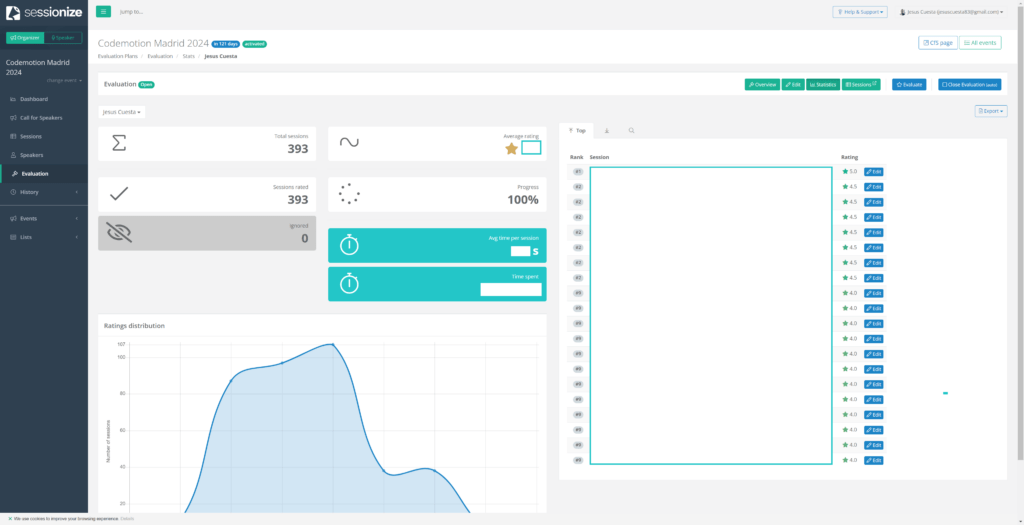1024x525 pixels.
Task: Click the Close Evaluation button
Action: coord(969,84)
